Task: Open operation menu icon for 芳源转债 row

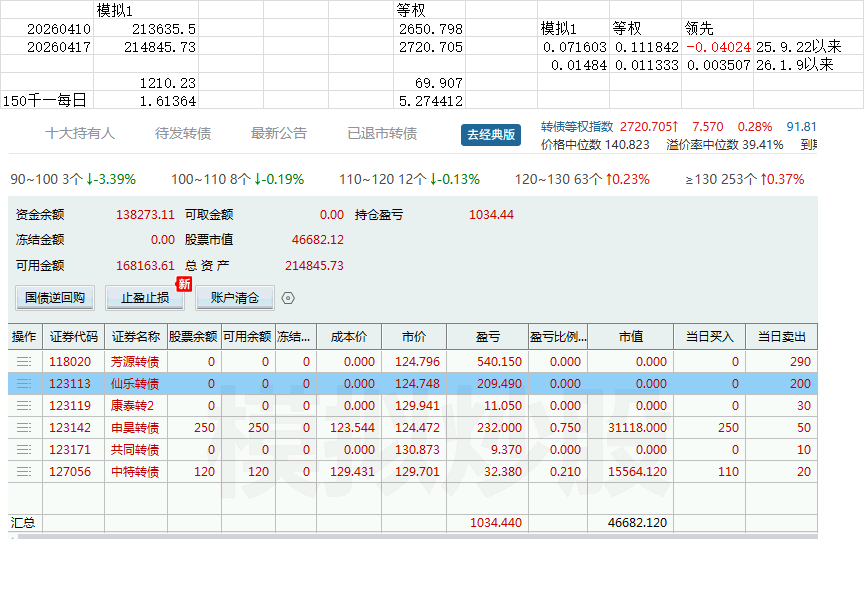Action: pyautogui.click(x=24, y=361)
